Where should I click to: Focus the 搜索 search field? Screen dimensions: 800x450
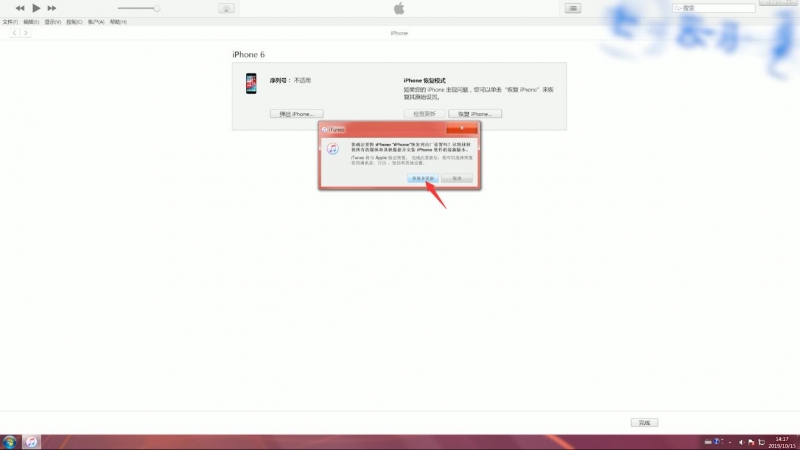(x=713, y=8)
